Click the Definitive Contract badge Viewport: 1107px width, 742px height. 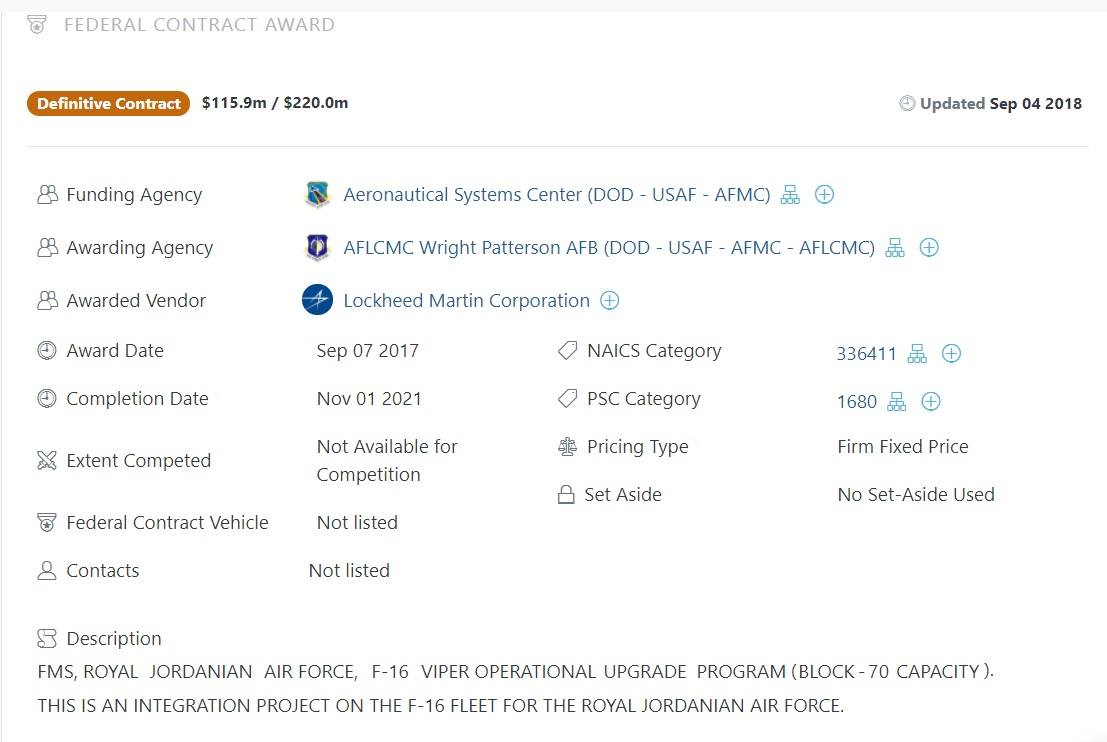109,103
